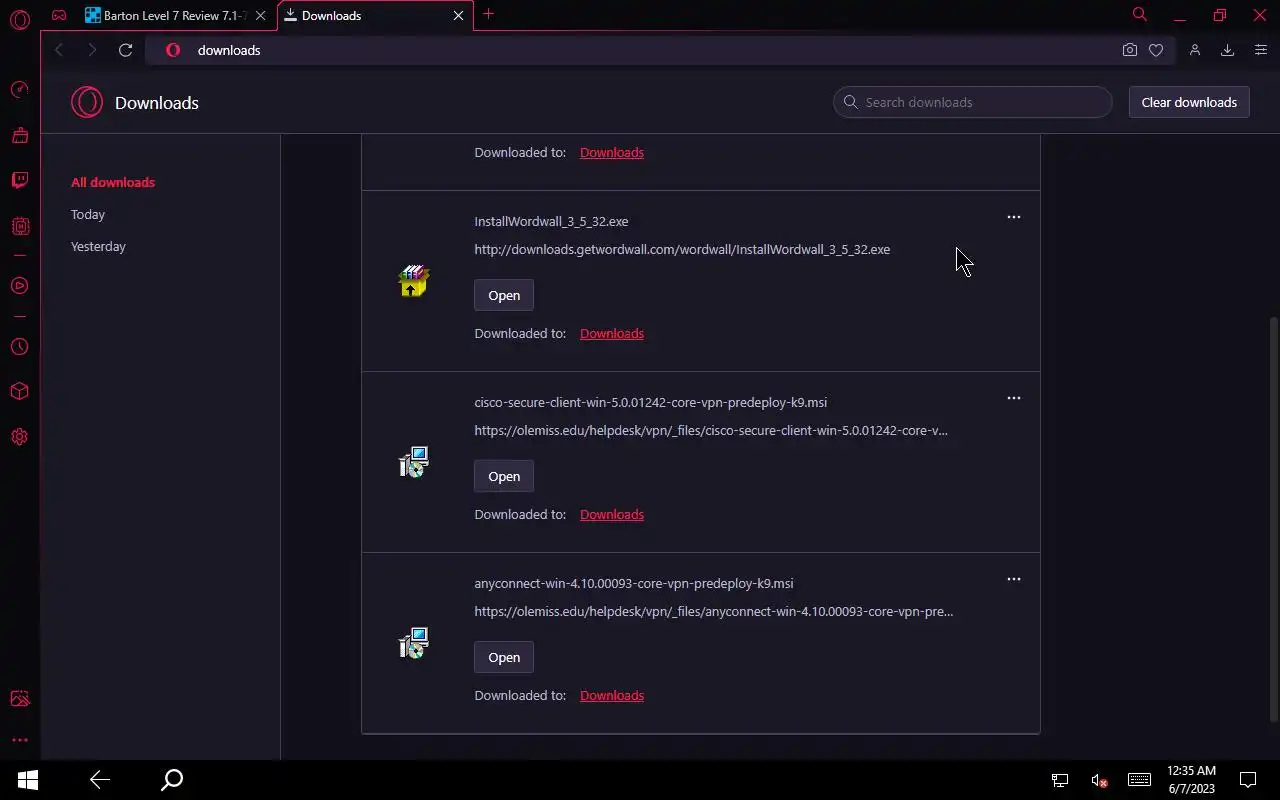Click the browser back arrow
Viewport: 1280px width, 800px height.
pyautogui.click(x=59, y=50)
